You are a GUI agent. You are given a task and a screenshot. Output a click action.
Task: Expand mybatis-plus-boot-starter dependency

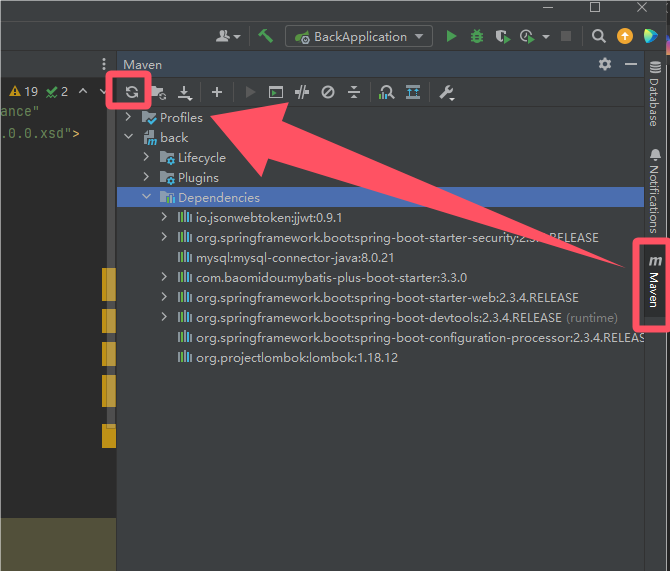[164, 277]
